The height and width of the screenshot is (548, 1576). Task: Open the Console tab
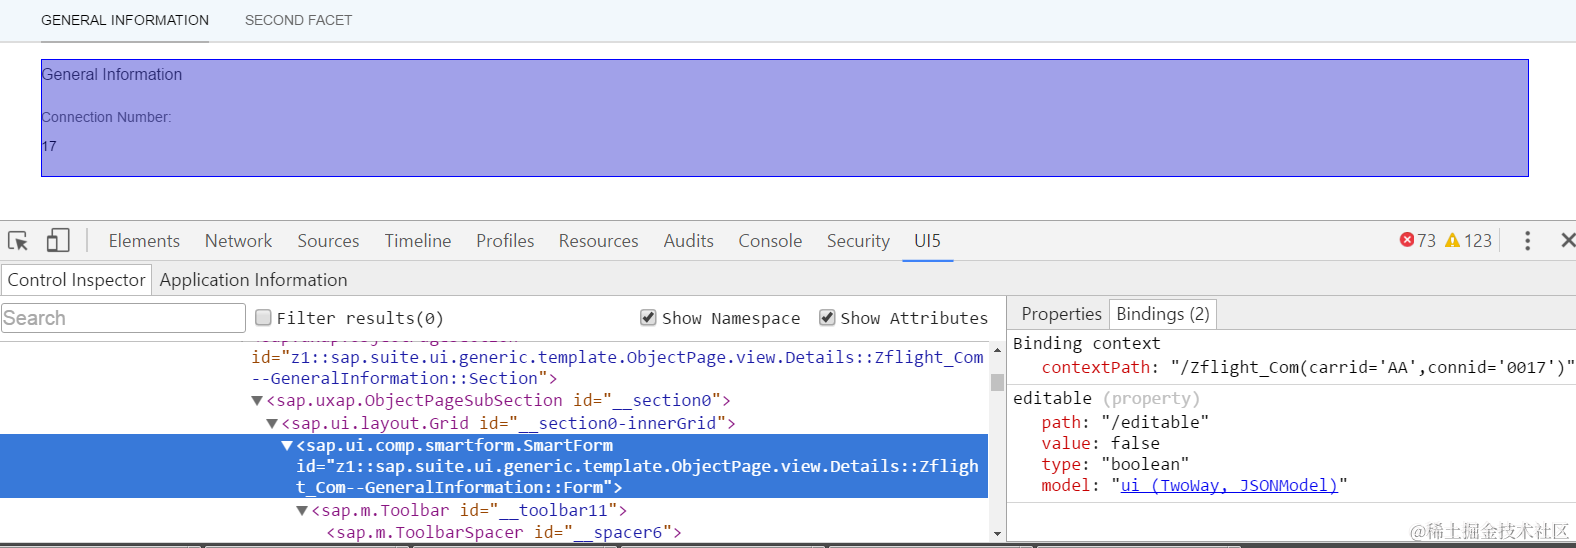770,241
